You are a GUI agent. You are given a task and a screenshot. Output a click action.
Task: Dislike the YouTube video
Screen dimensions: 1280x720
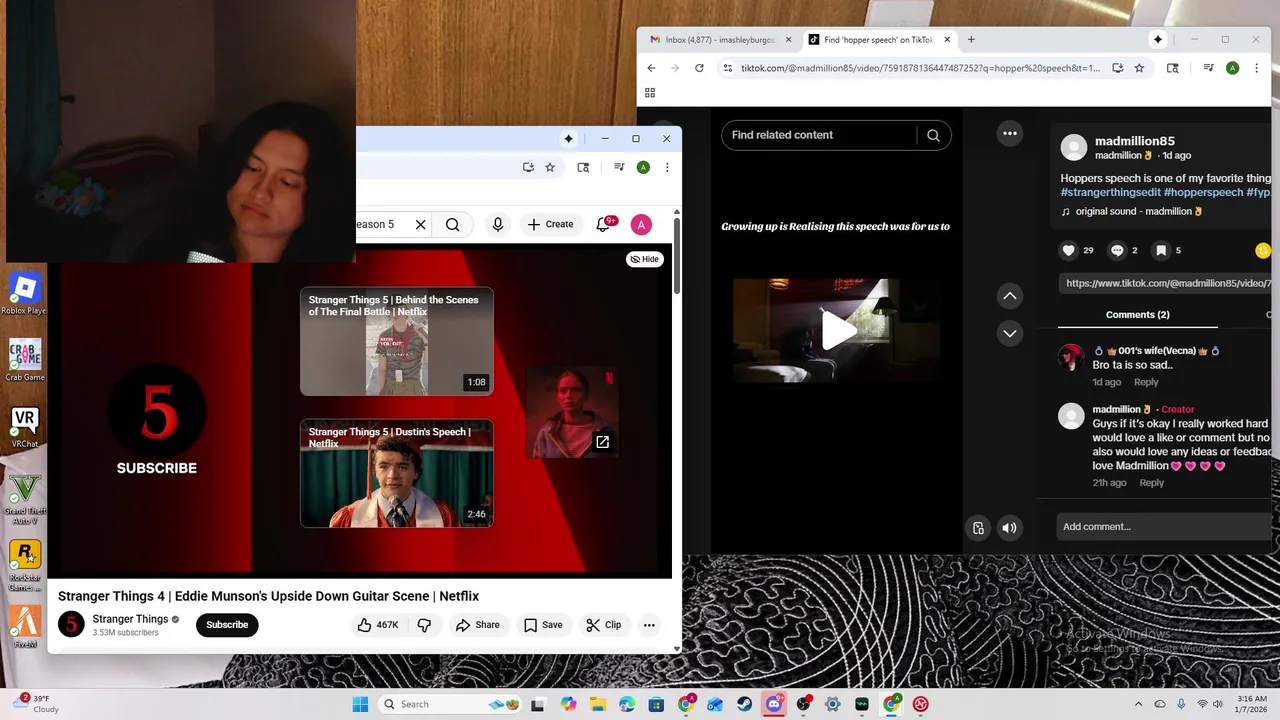point(424,625)
